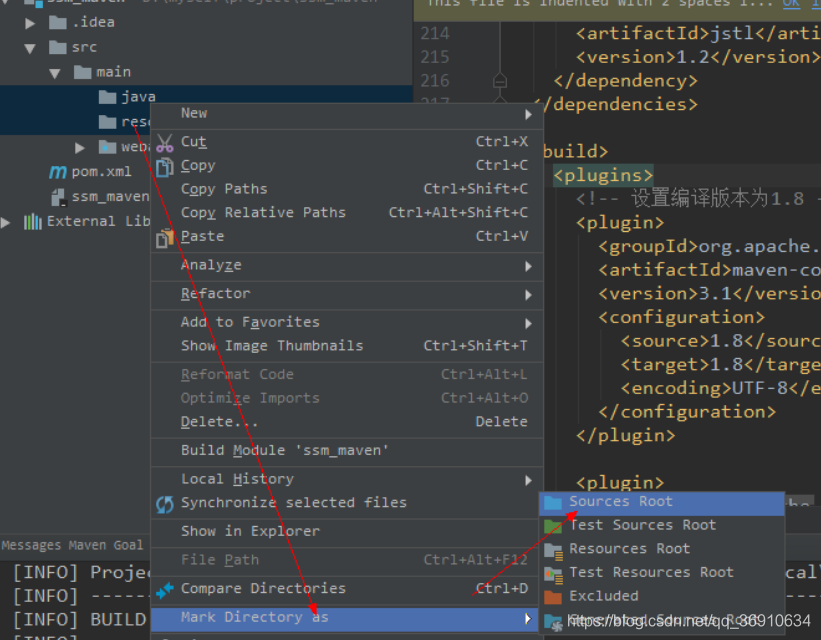
Task: Select pom.xml in project tree
Action: click(102, 172)
